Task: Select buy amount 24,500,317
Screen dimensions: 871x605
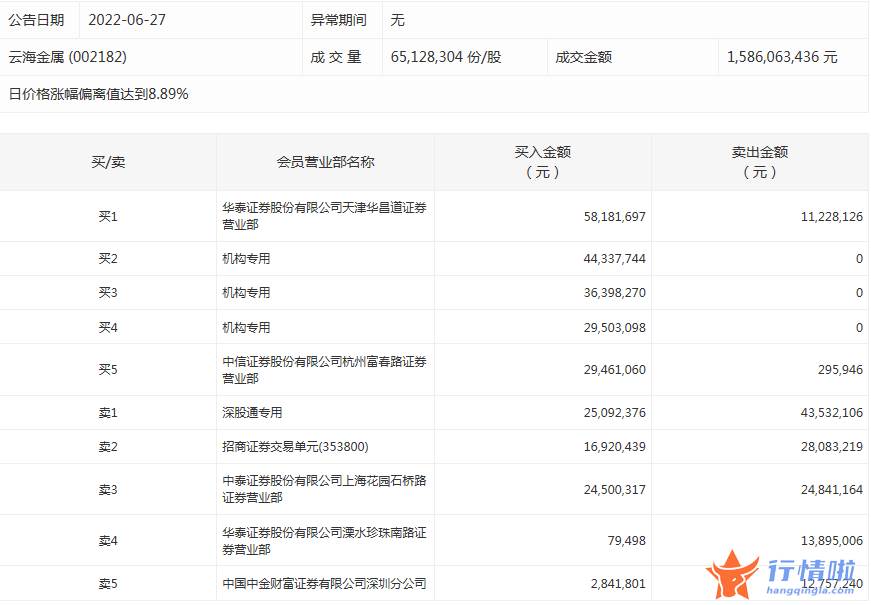Action: (614, 489)
